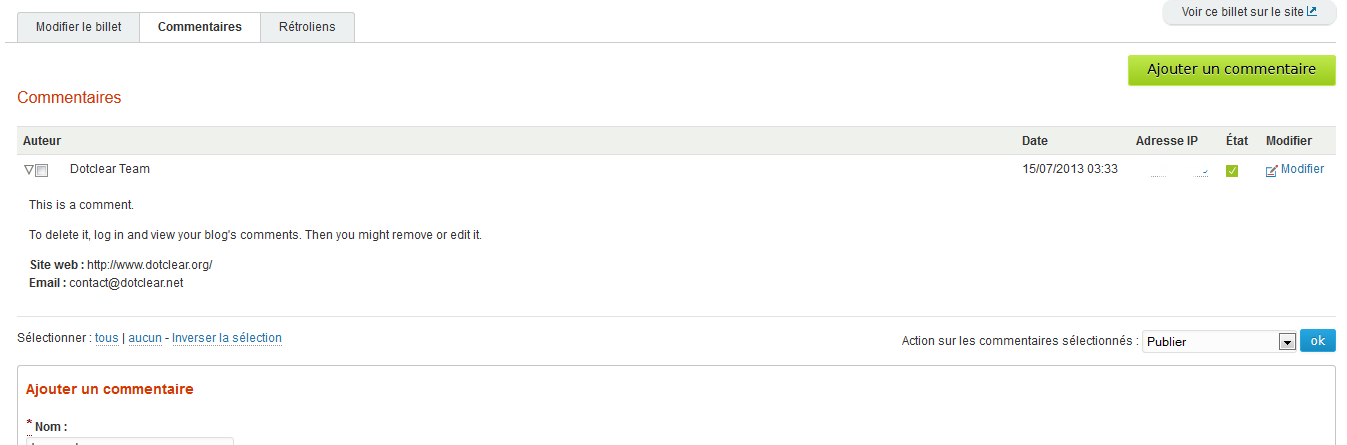Select the Commentaires tab
This screenshot has height=445, width=1347.
click(x=200, y=27)
